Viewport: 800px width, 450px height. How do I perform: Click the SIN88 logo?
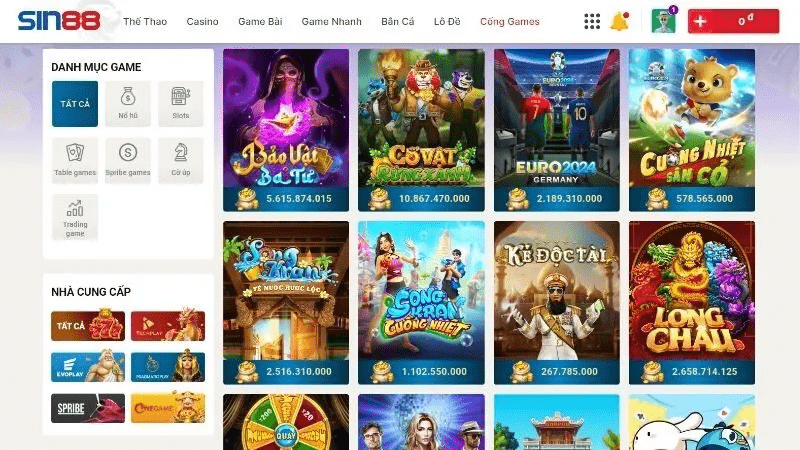pos(59,21)
